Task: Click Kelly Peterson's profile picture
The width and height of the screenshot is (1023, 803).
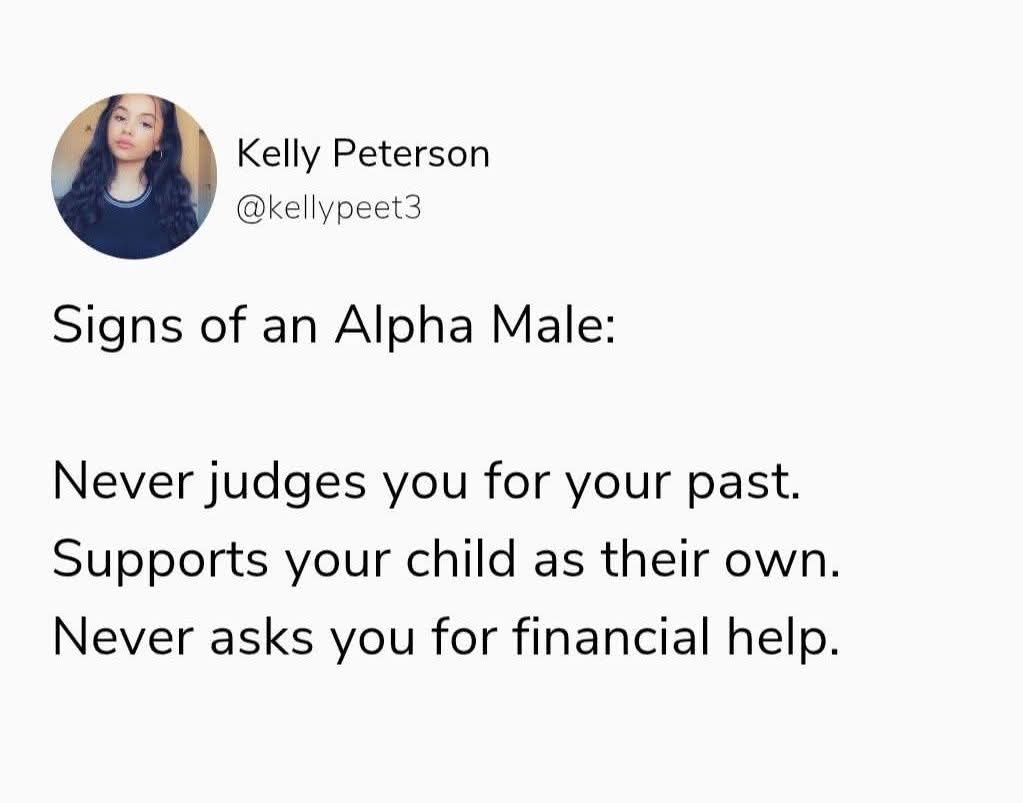Action: [134, 177]
